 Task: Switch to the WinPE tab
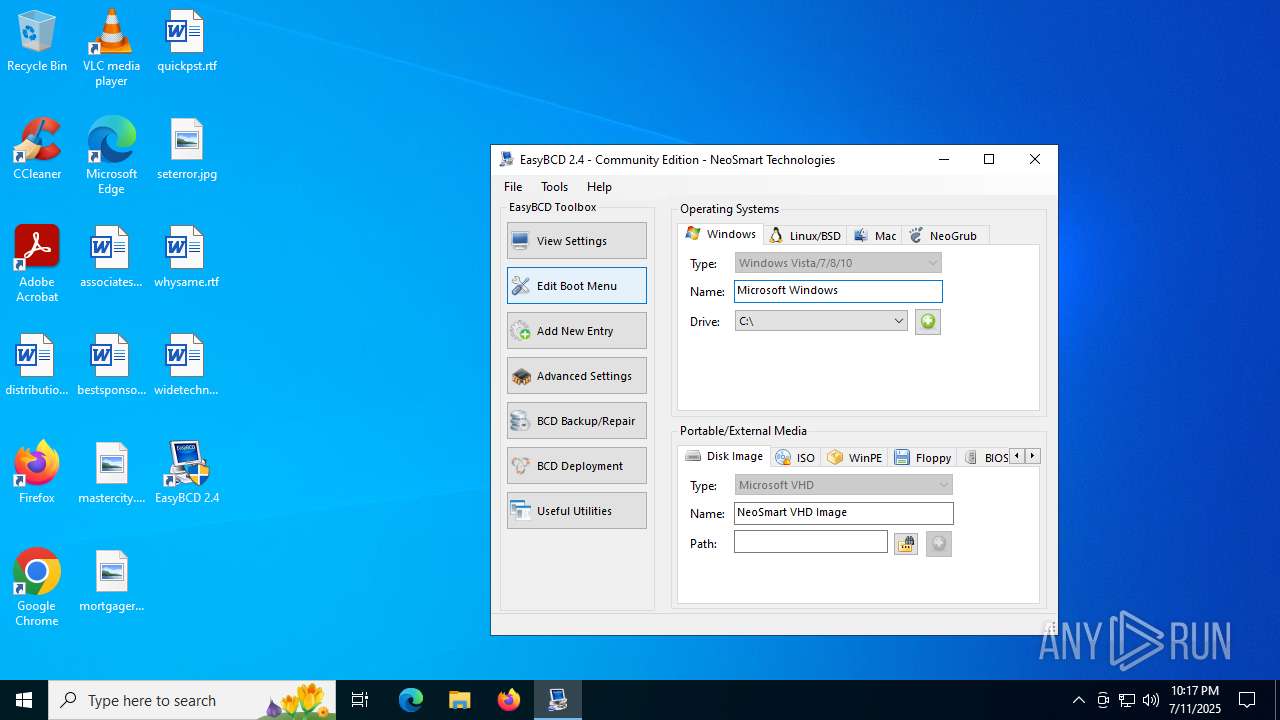tap(855, 458)
